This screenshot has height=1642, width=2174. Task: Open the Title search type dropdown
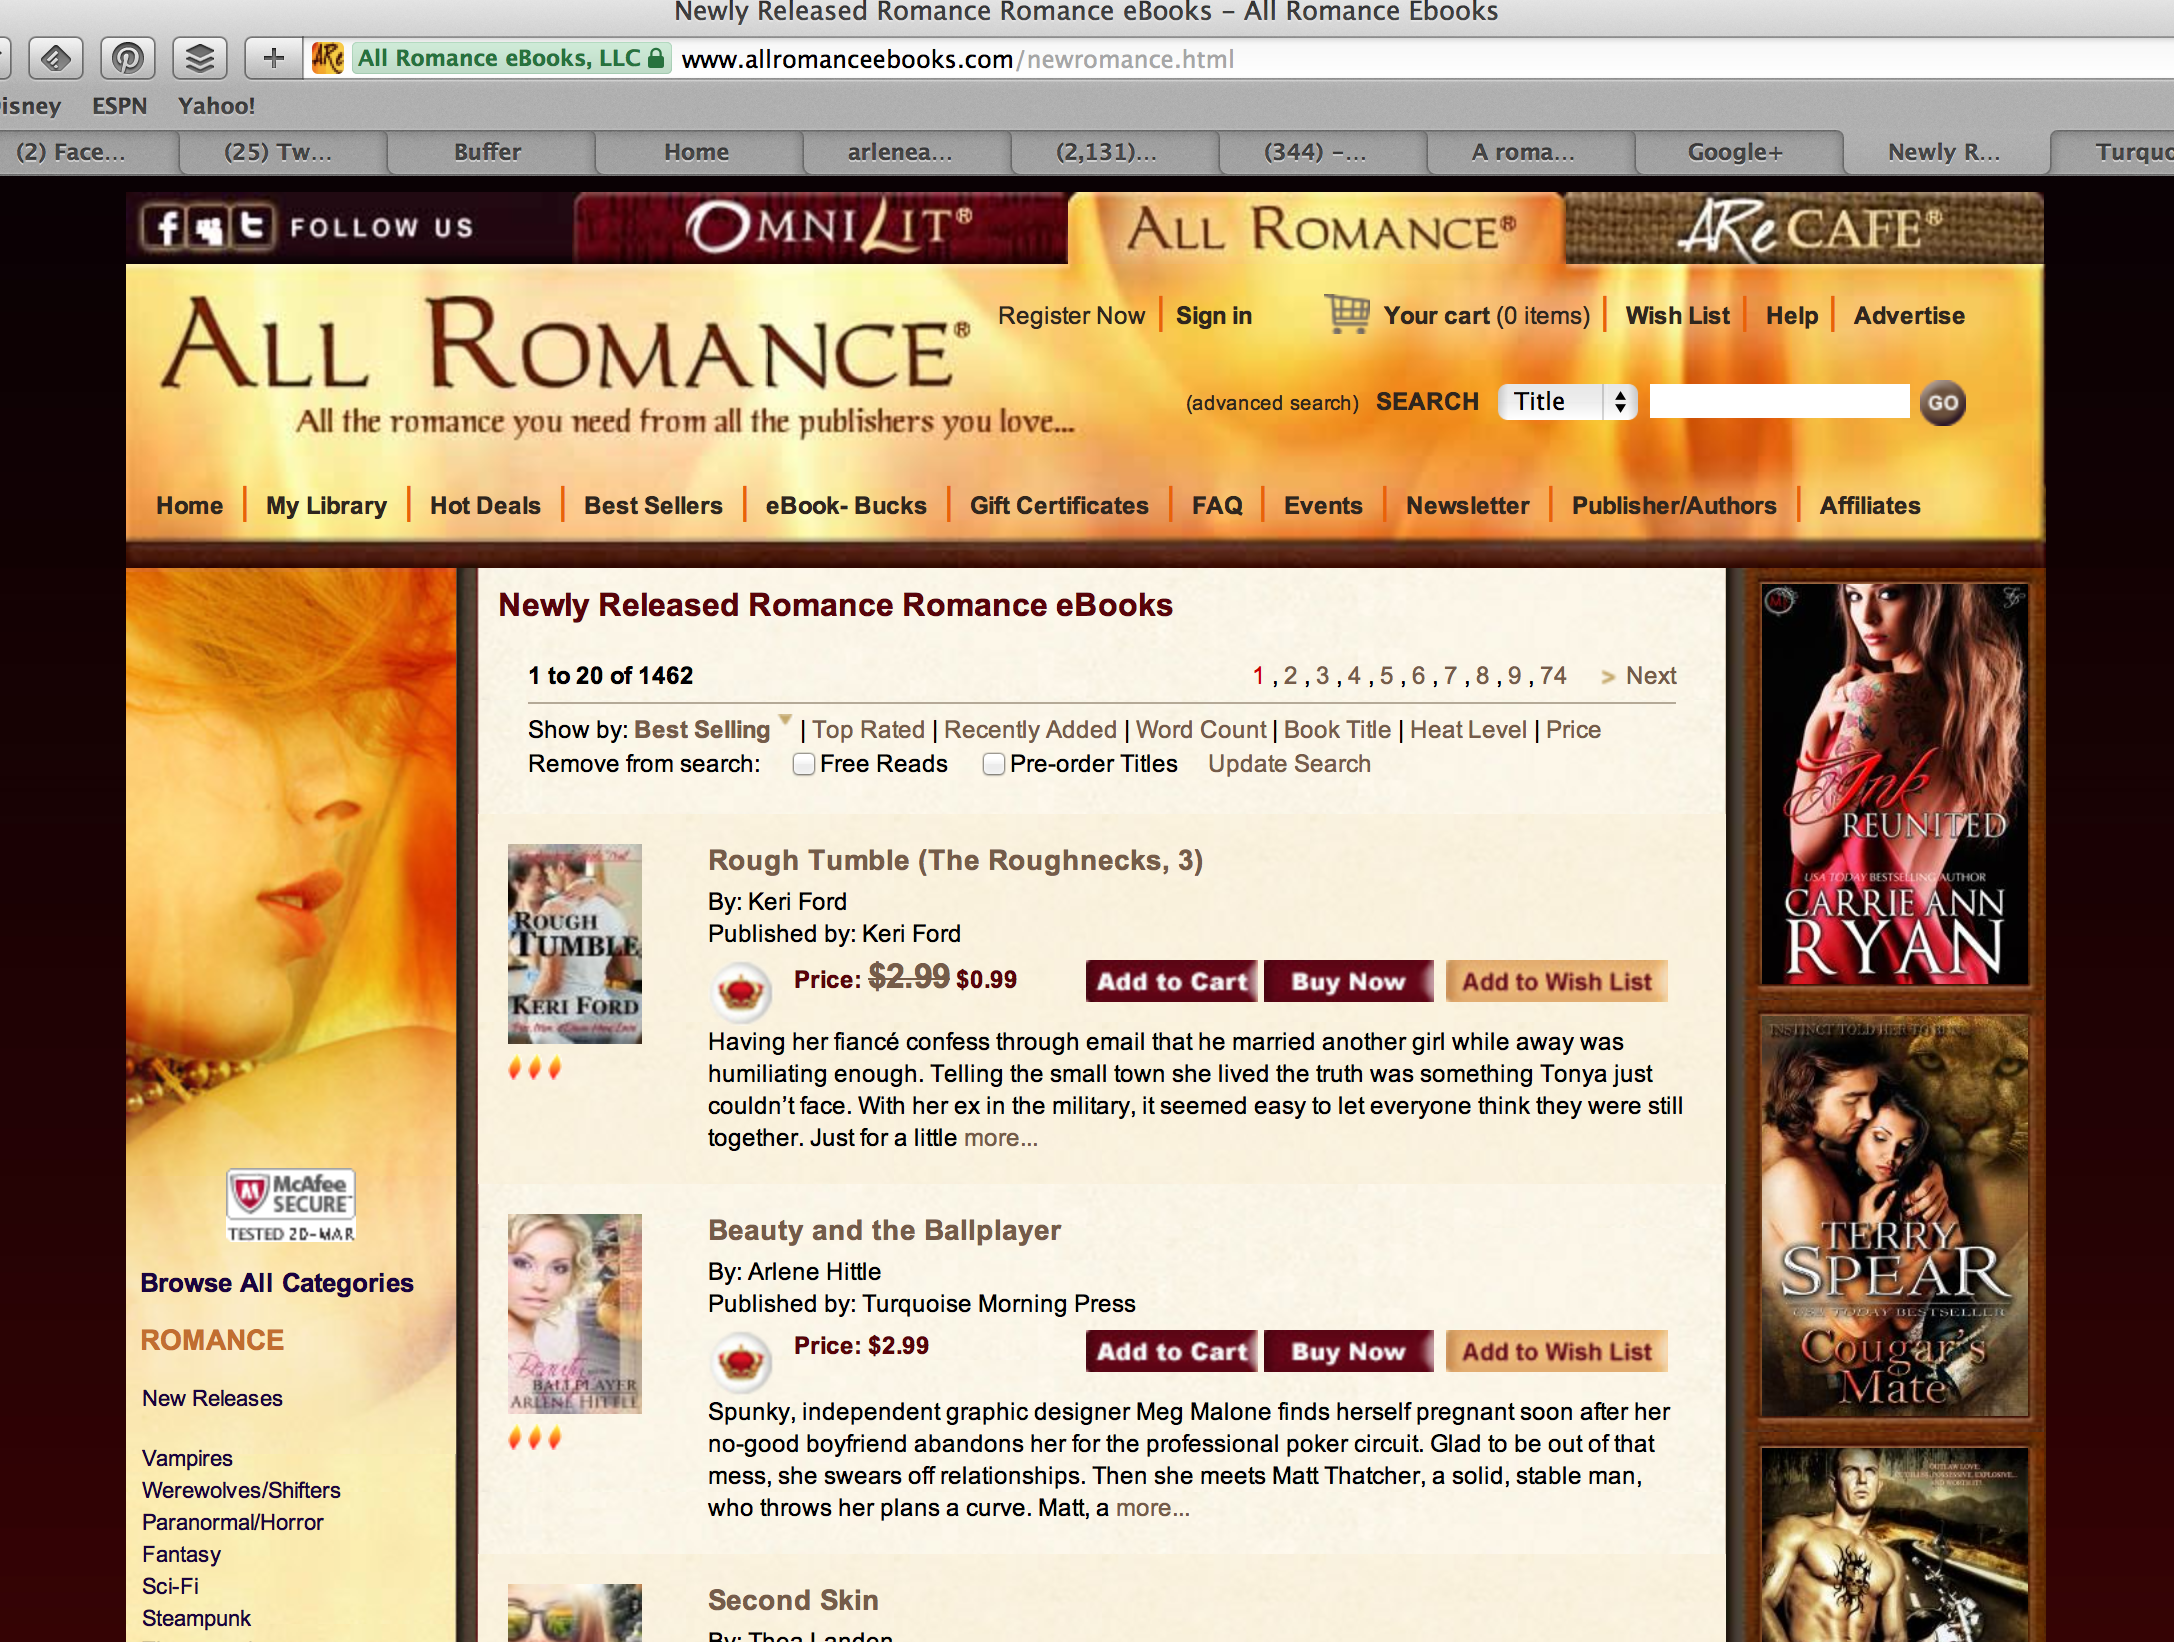[1567, 402]
